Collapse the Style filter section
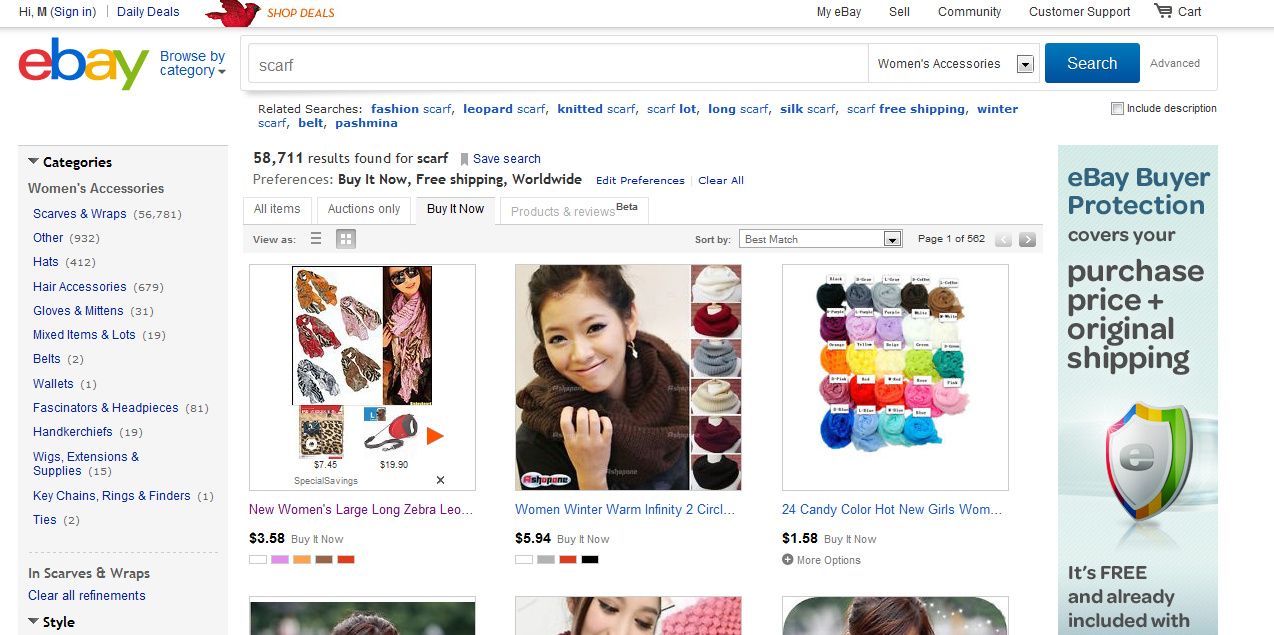The image size is (1274, 635). [33, 621]
